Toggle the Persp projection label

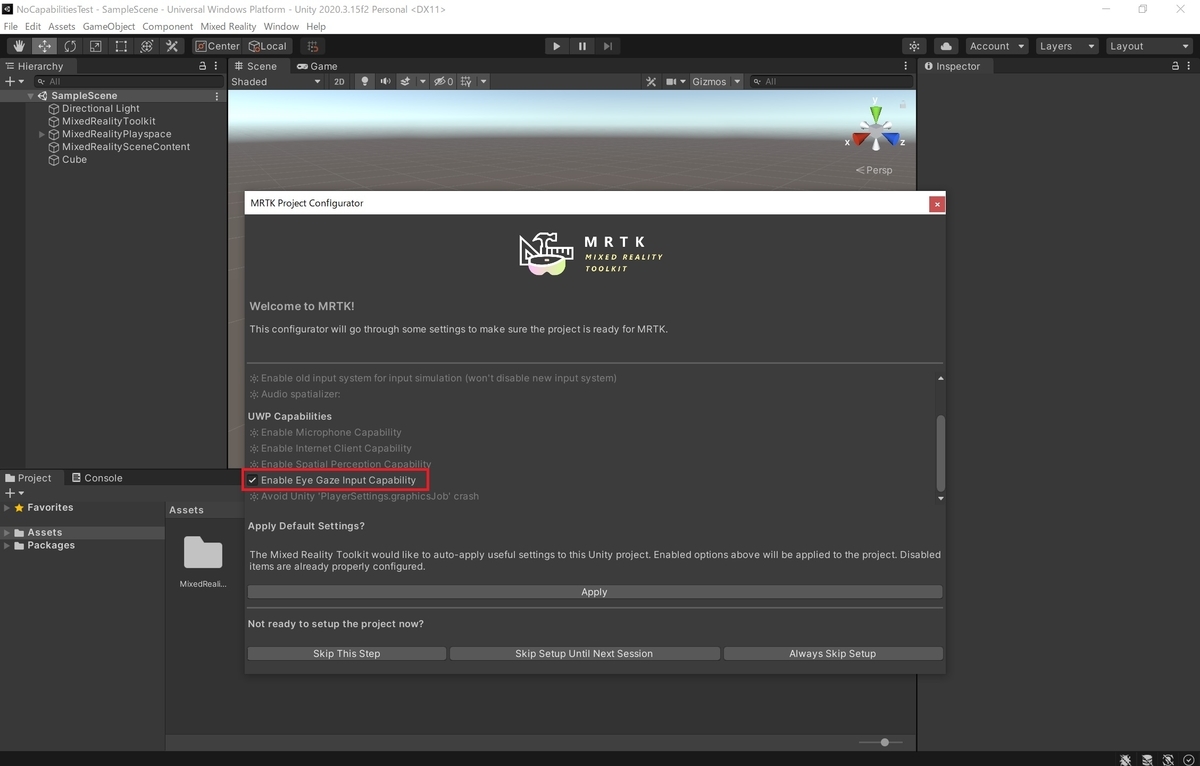click(x=874, y=170)
